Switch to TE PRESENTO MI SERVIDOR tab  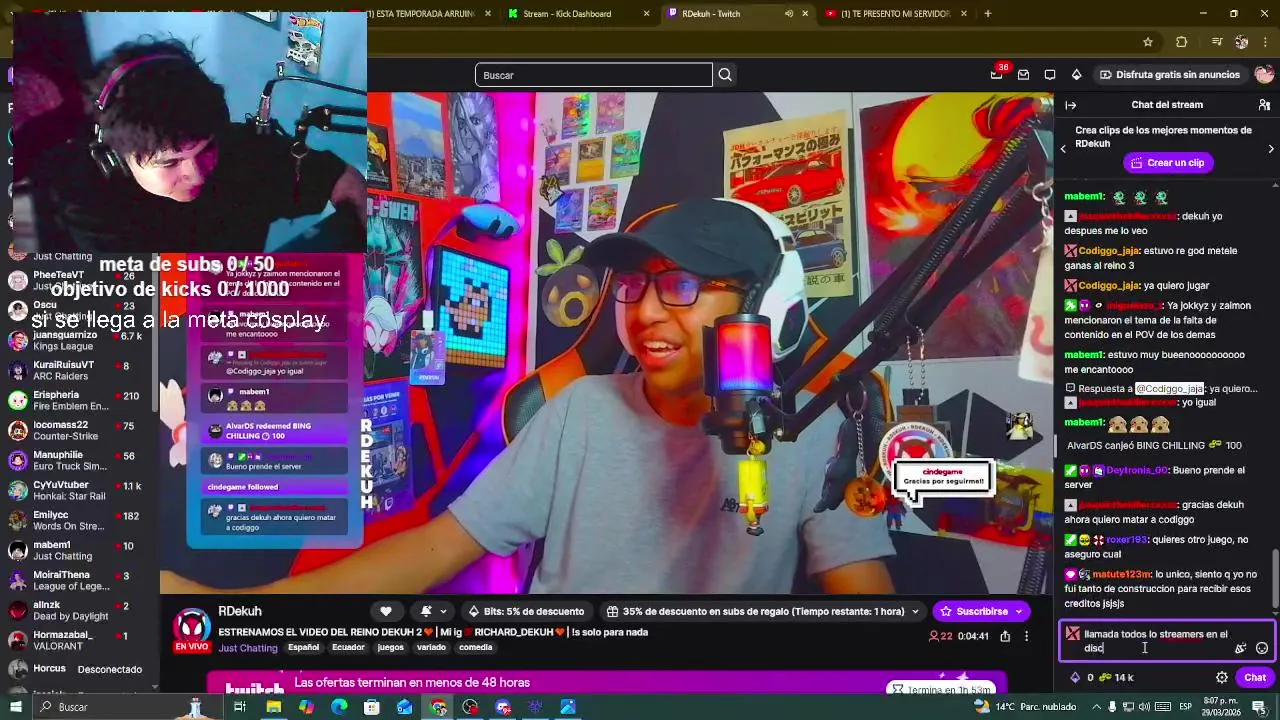pos(896,14)
